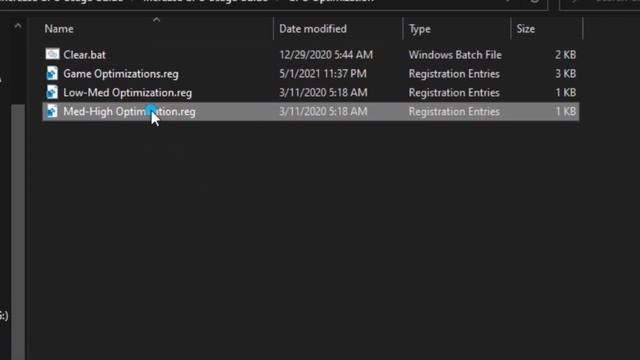
Task: Sort files by Date modified column
Action: (x=313, y=29)
